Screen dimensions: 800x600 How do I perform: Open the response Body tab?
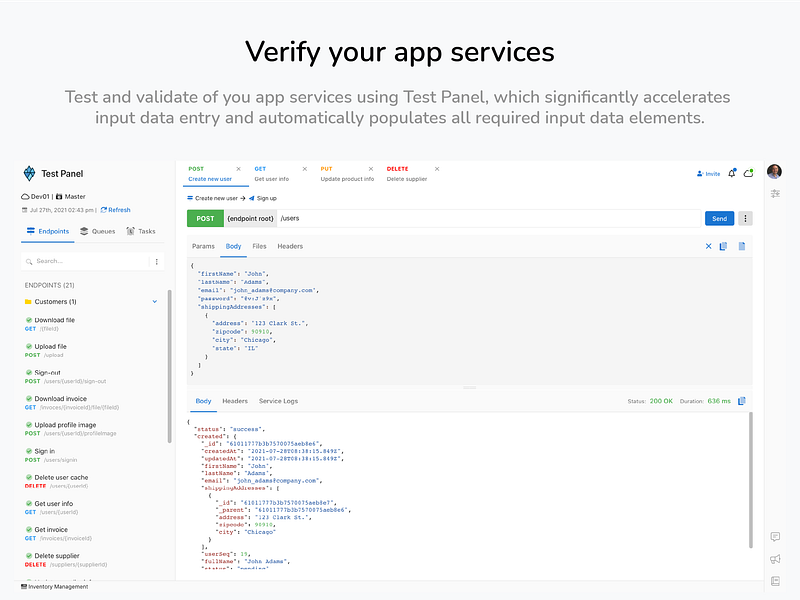click(203, 401)
